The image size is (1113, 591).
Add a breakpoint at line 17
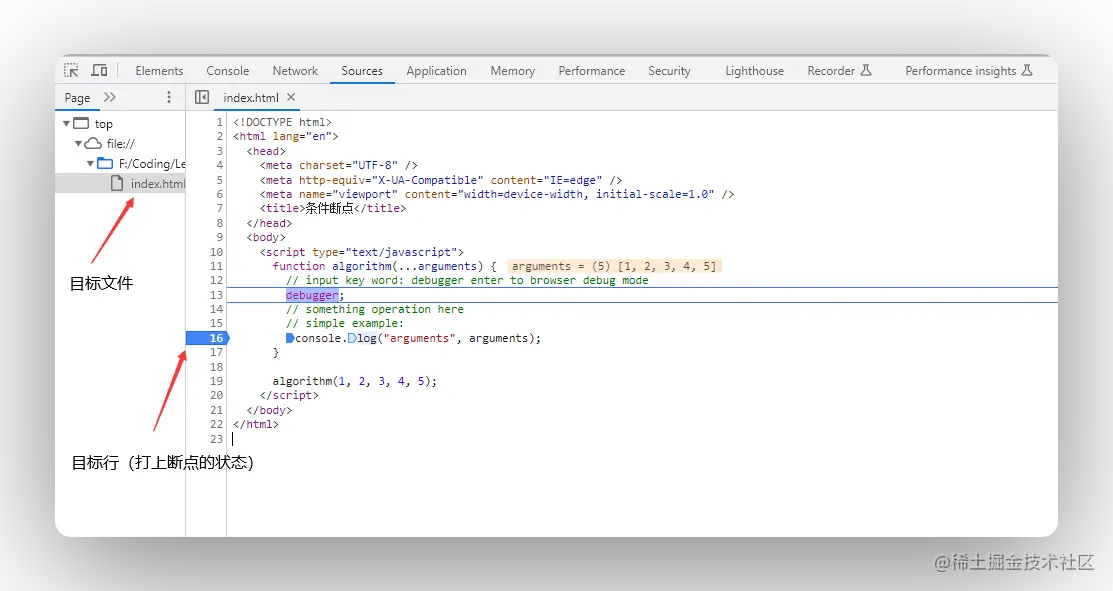point(216,353)
